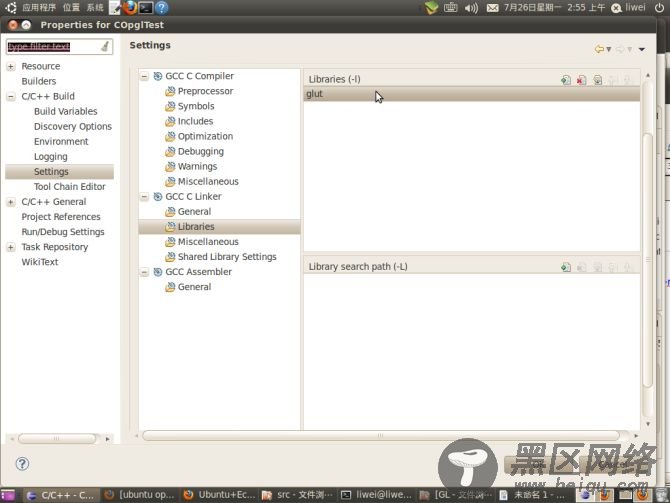Image resolution: width=670 pixels, height=503 pixels.
Task: Open the text editor launcher in top panel
Action: click(115, 7)
